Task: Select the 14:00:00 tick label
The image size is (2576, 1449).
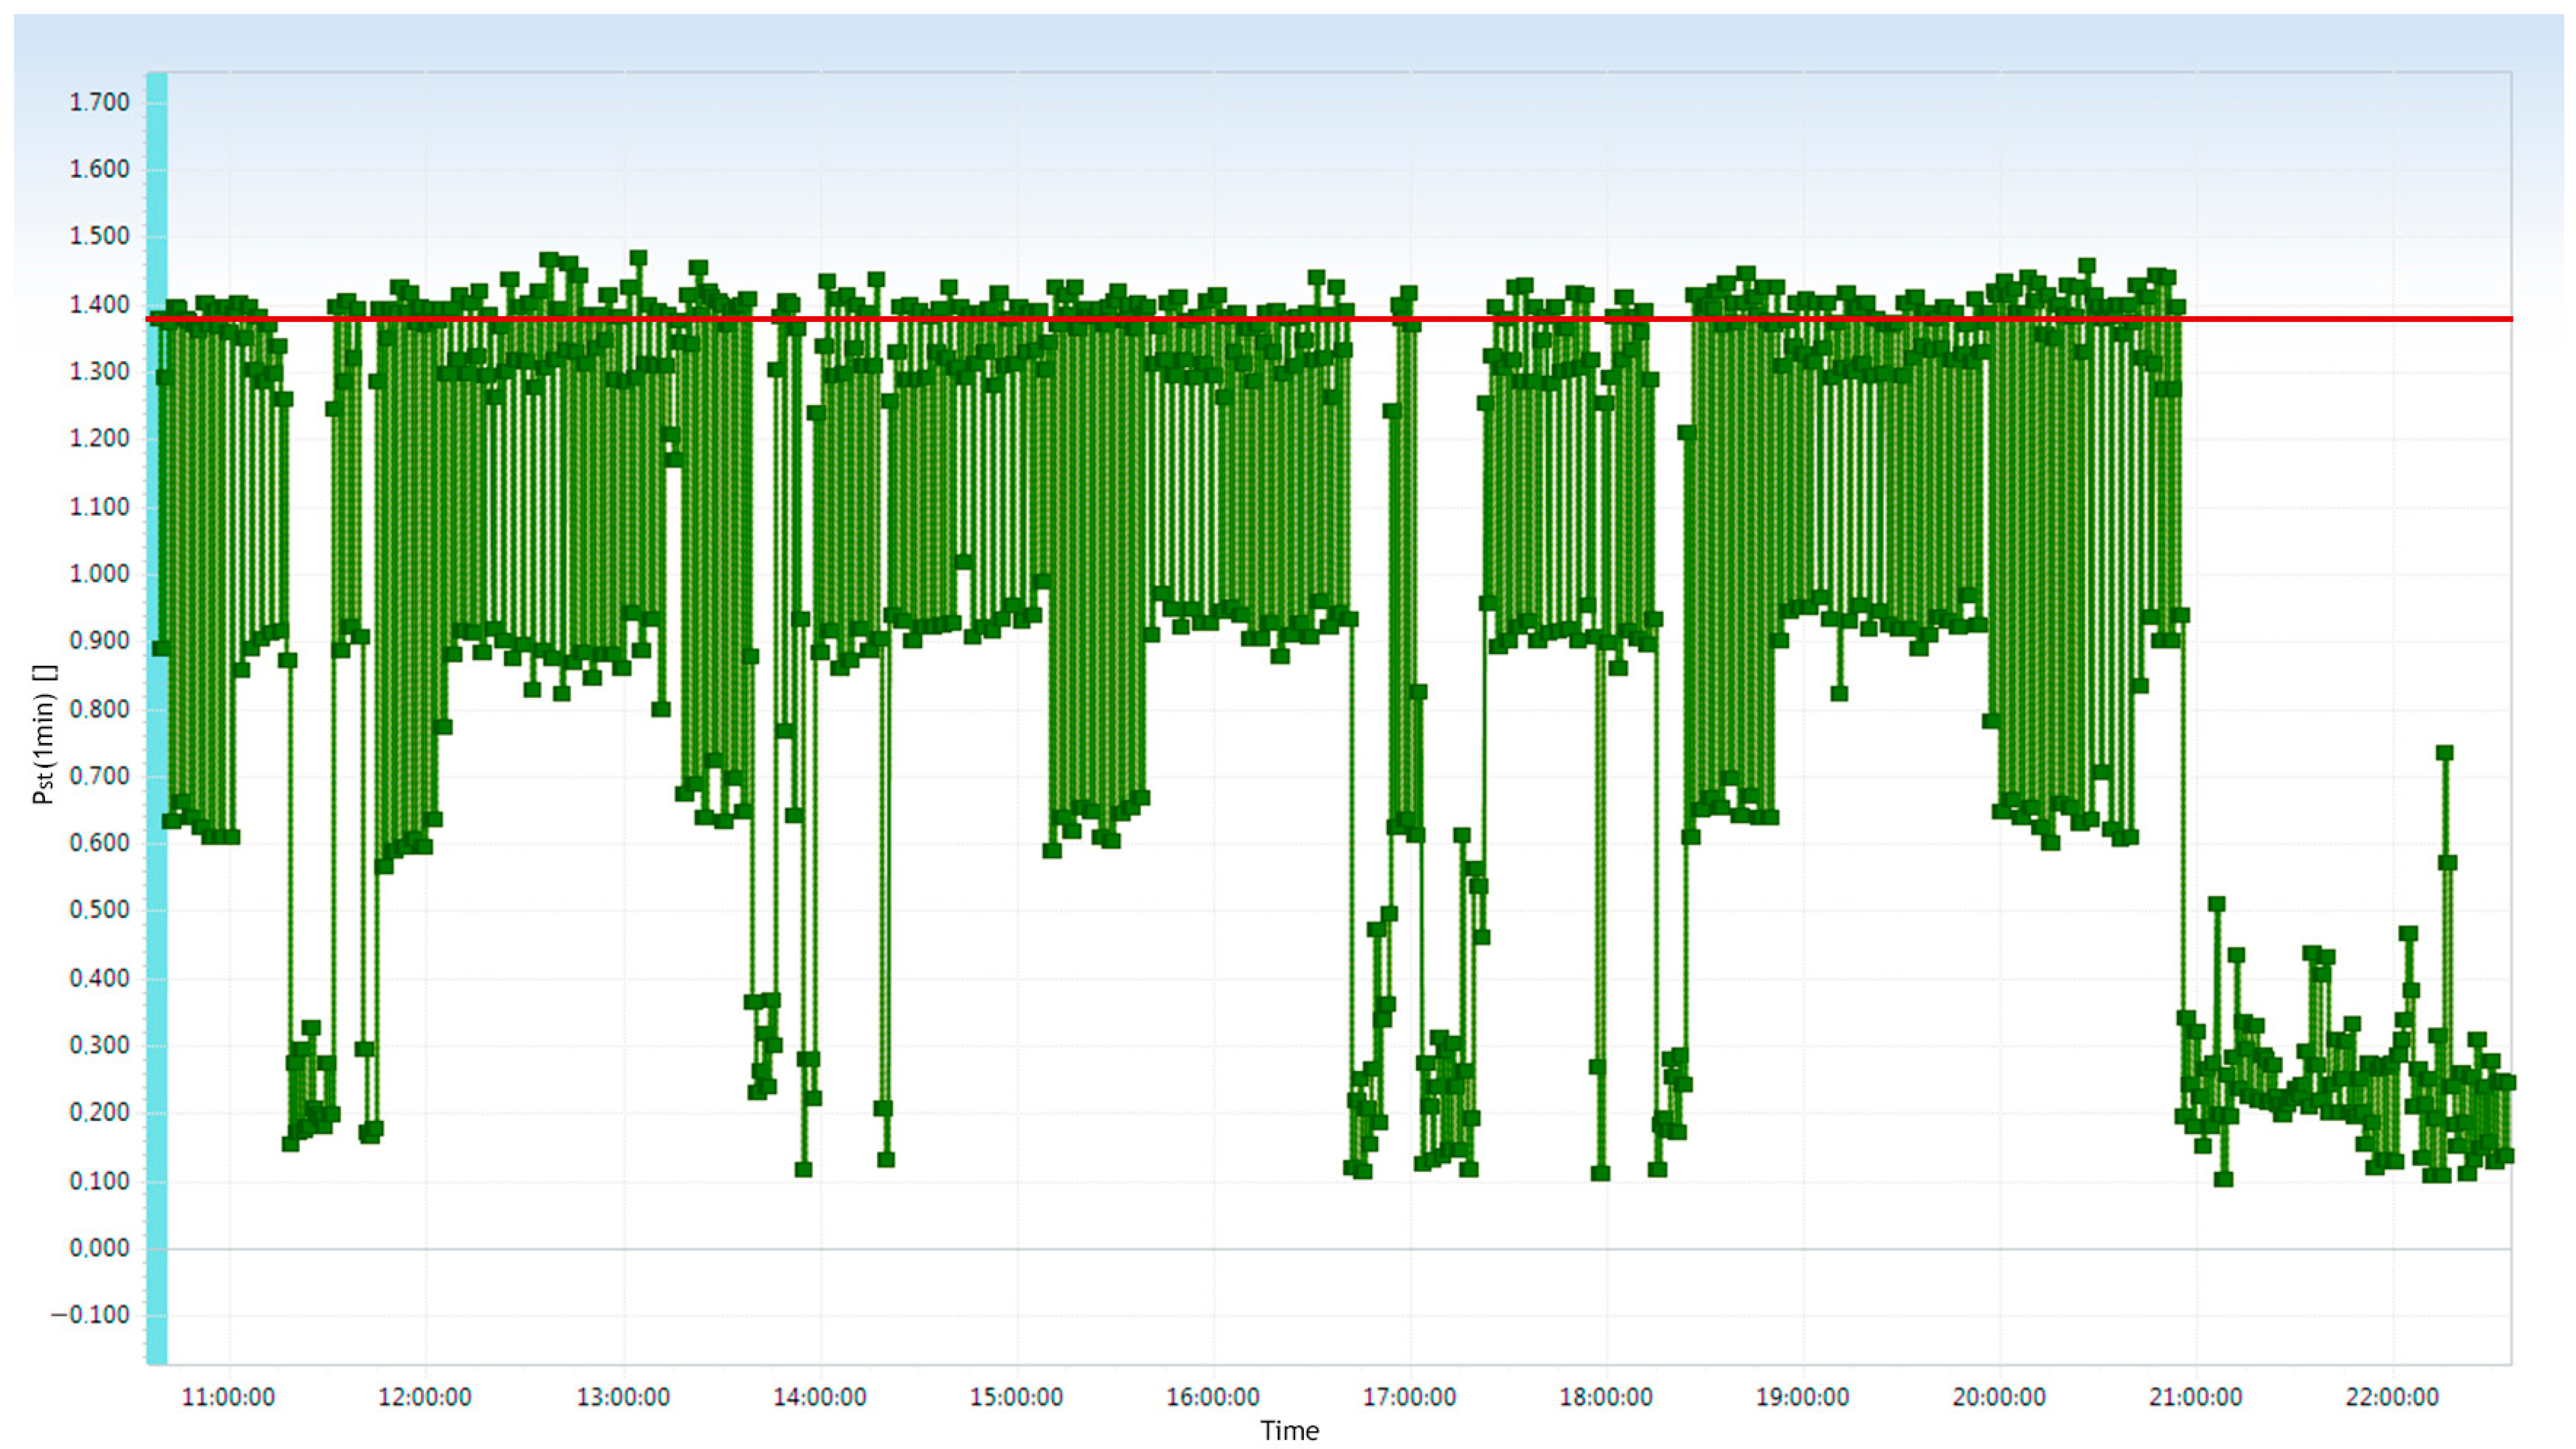Action: point(819,1397)
